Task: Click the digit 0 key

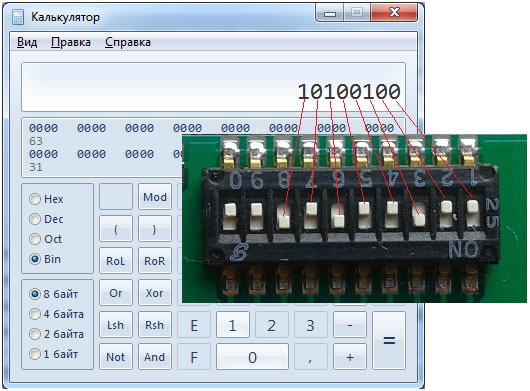Action: pos(252,357)
